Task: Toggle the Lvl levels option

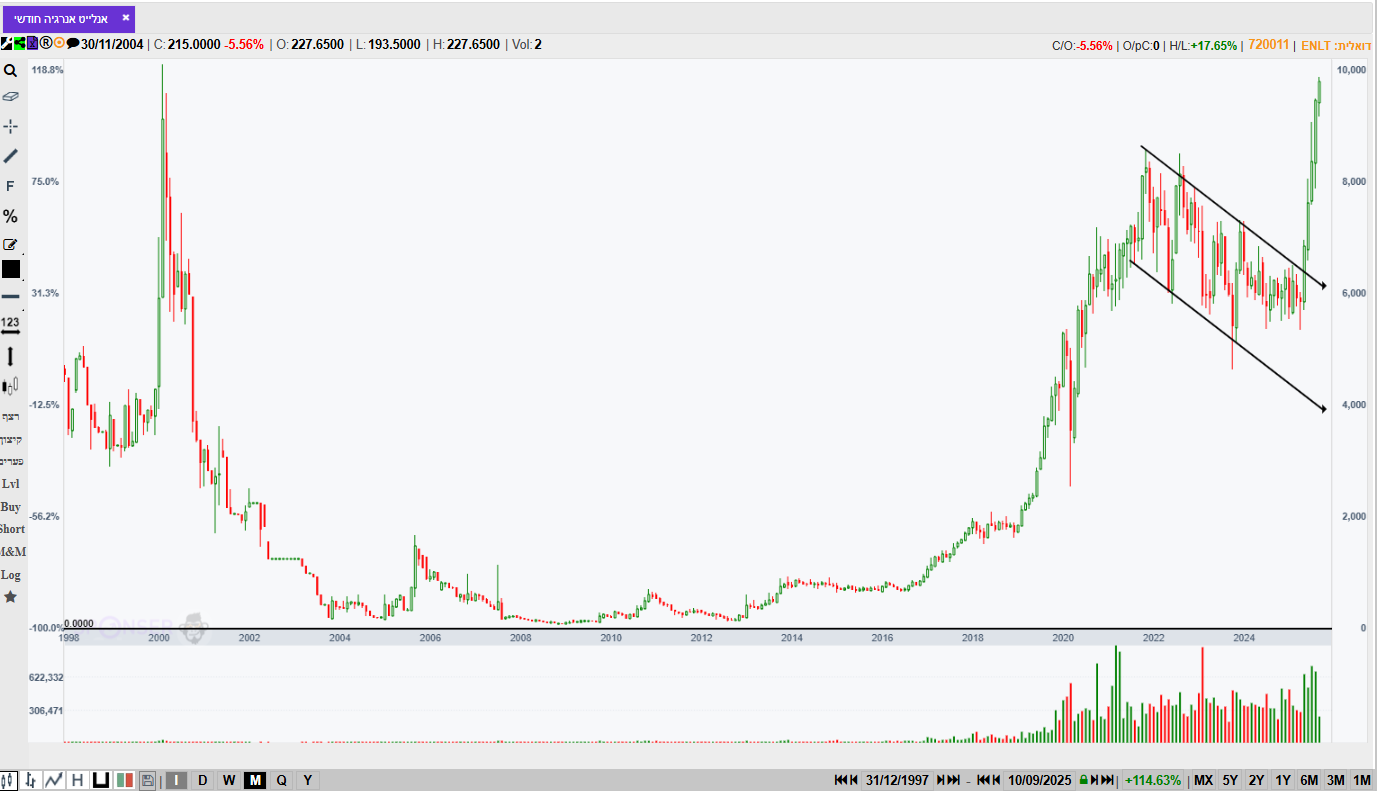Action: (x=10, y=484)
